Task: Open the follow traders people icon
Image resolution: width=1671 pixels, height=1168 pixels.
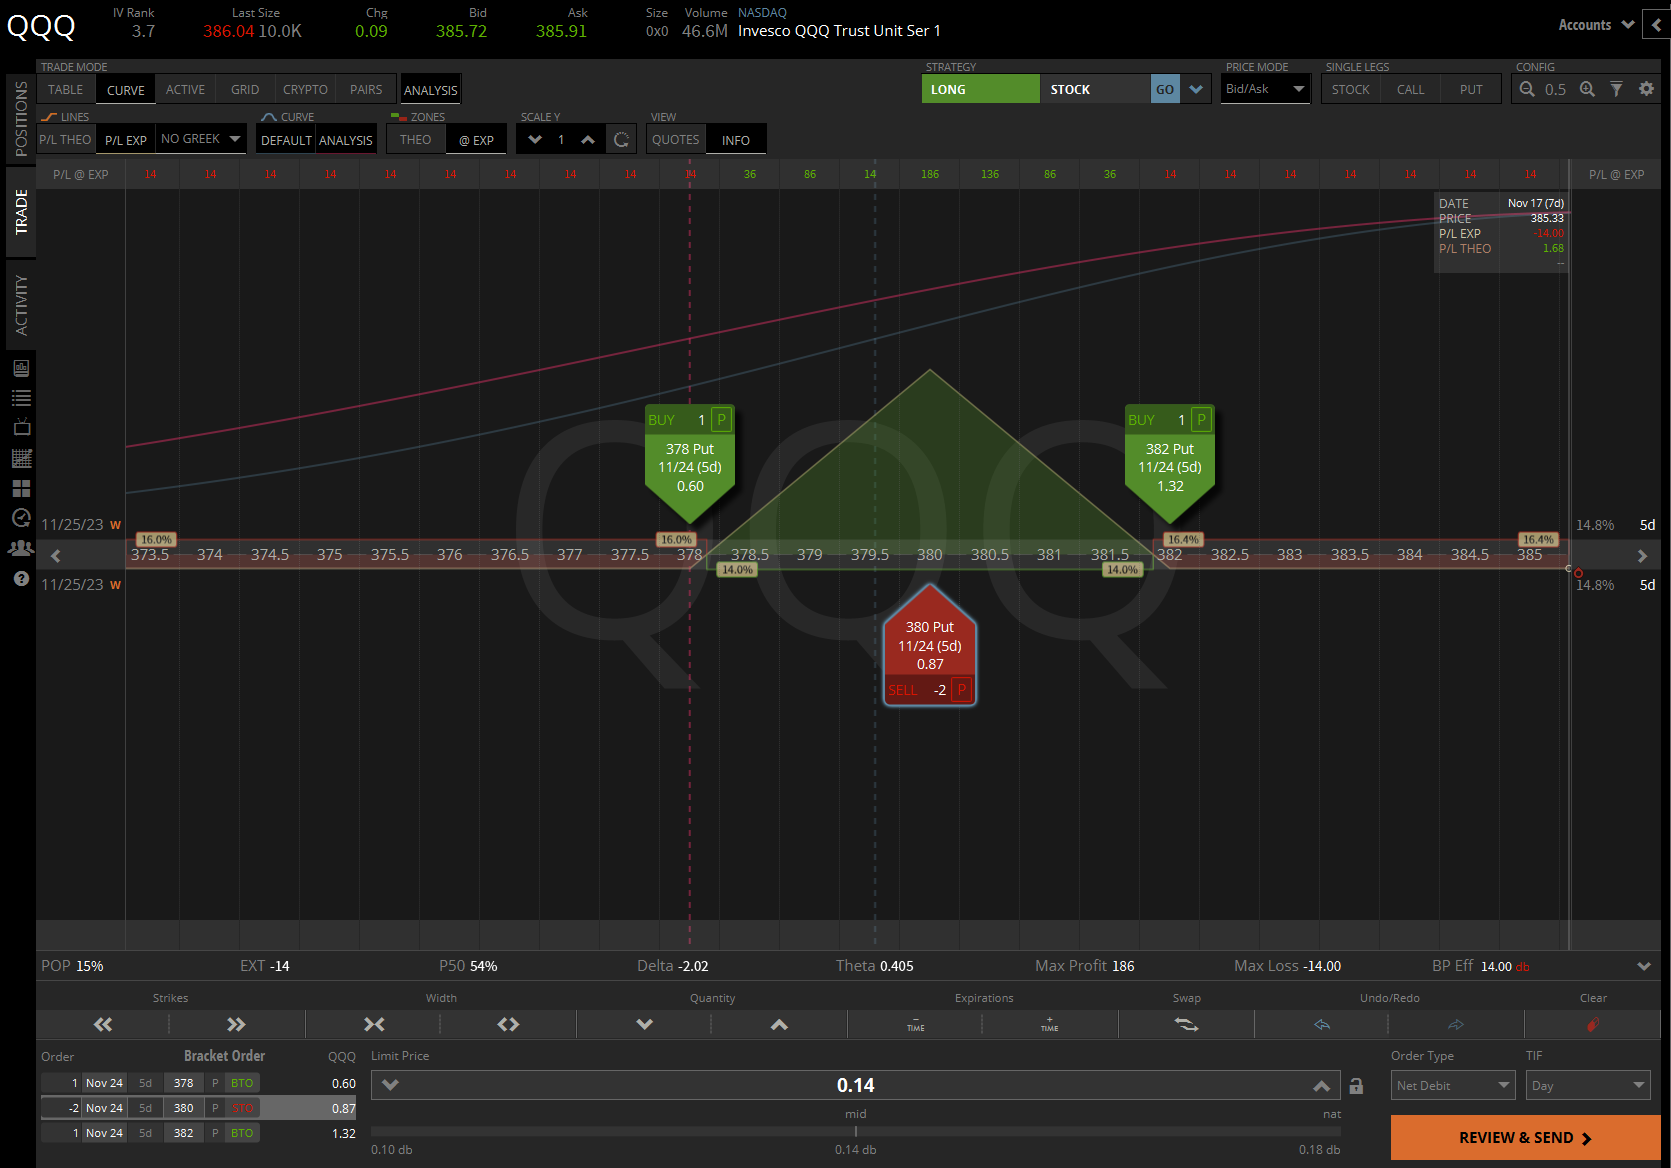Action: 21,548
